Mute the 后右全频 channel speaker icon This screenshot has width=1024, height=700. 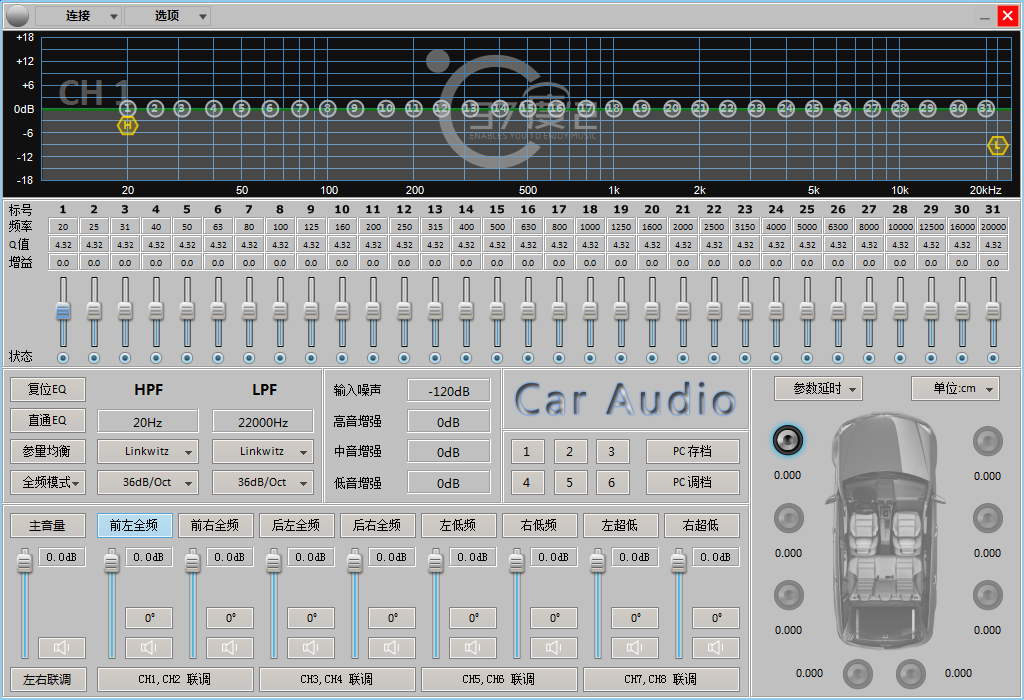pos(392,647)
